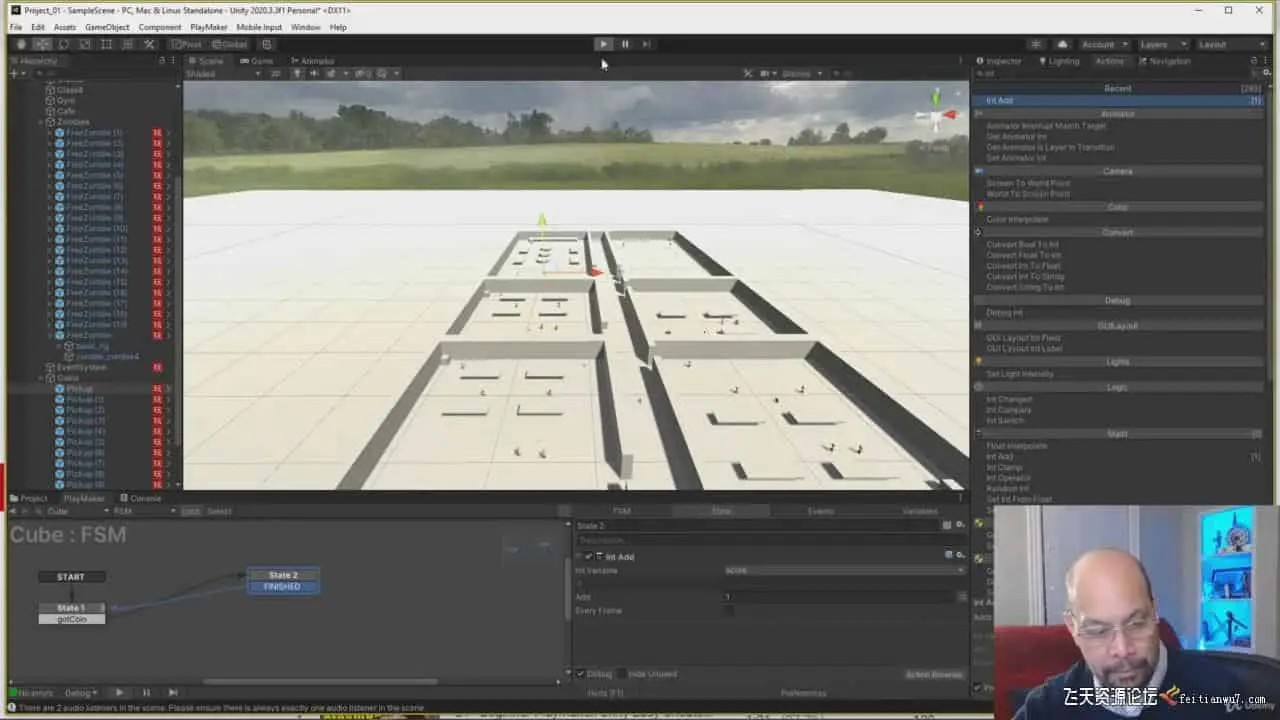Toggle the Pivot handle position button

pyautogui.click(x=186, y=44)
